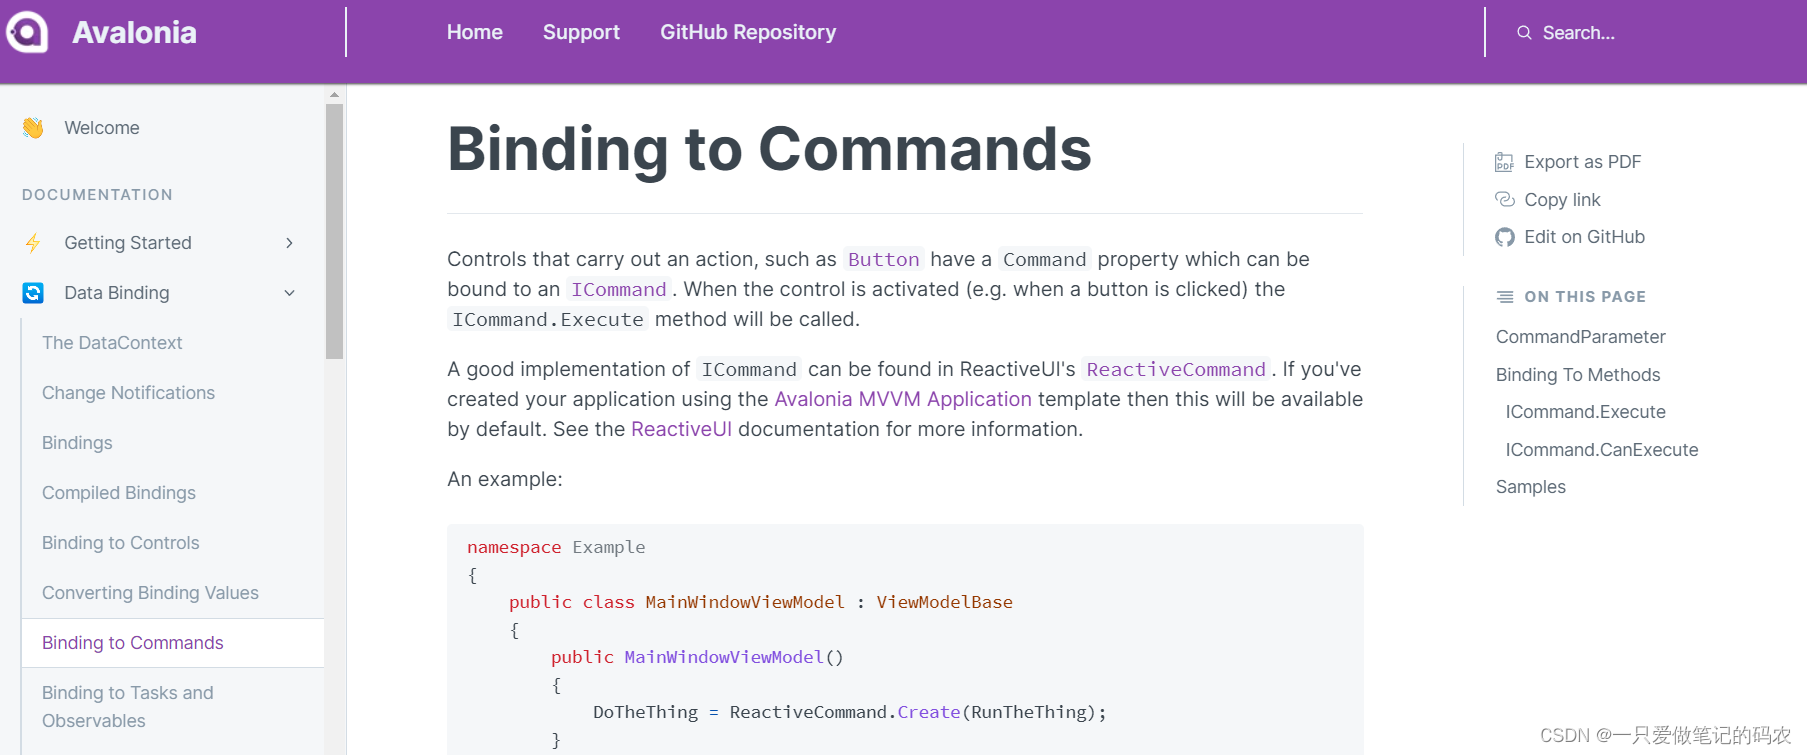
Task: Click the ICommand.Execute inline code text
Action: [x=548, y=320]
